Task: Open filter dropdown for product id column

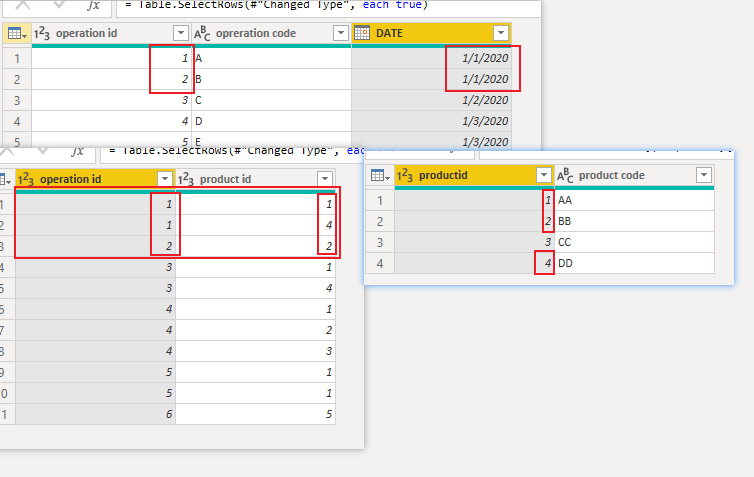Action: [325, 179]
